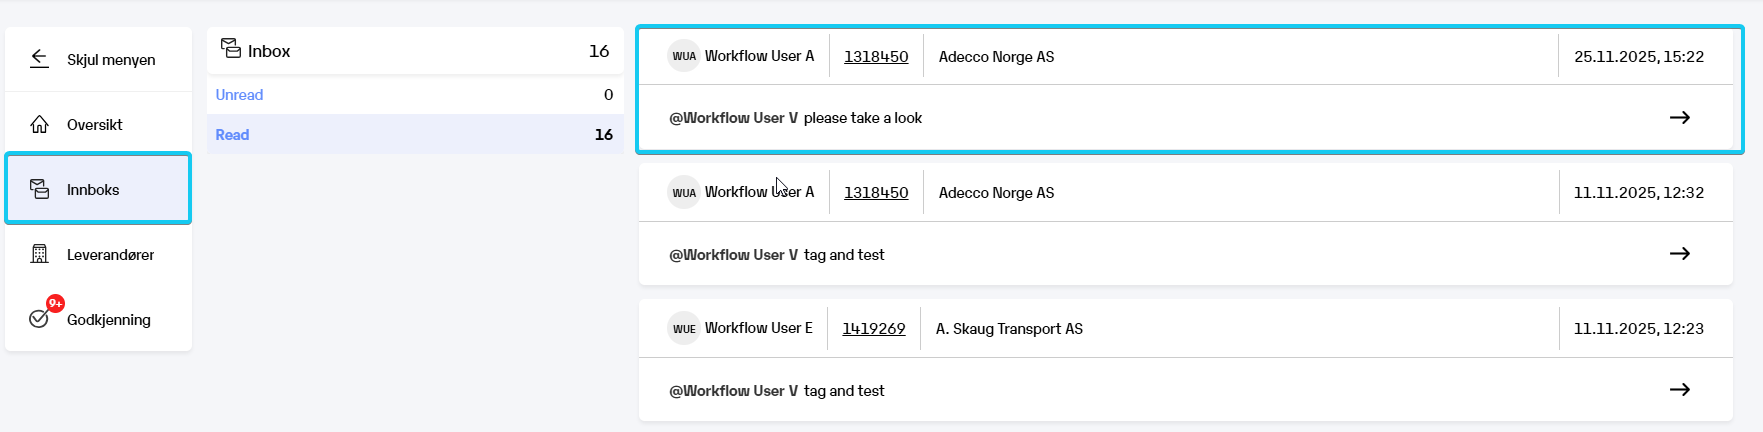Click the Skjul menyen back arrow icon
Viewport: 1763px width, 432px height.
coord(39,58)
